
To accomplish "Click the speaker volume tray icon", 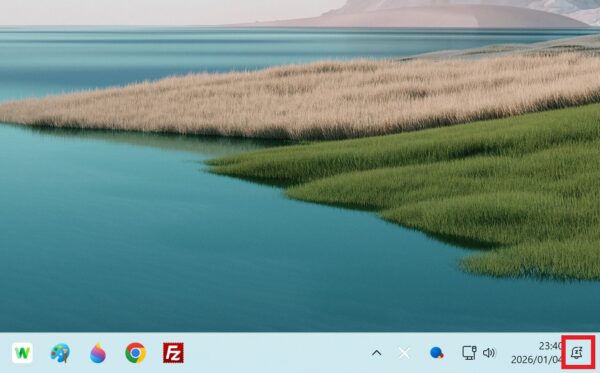I will point(489,353).
